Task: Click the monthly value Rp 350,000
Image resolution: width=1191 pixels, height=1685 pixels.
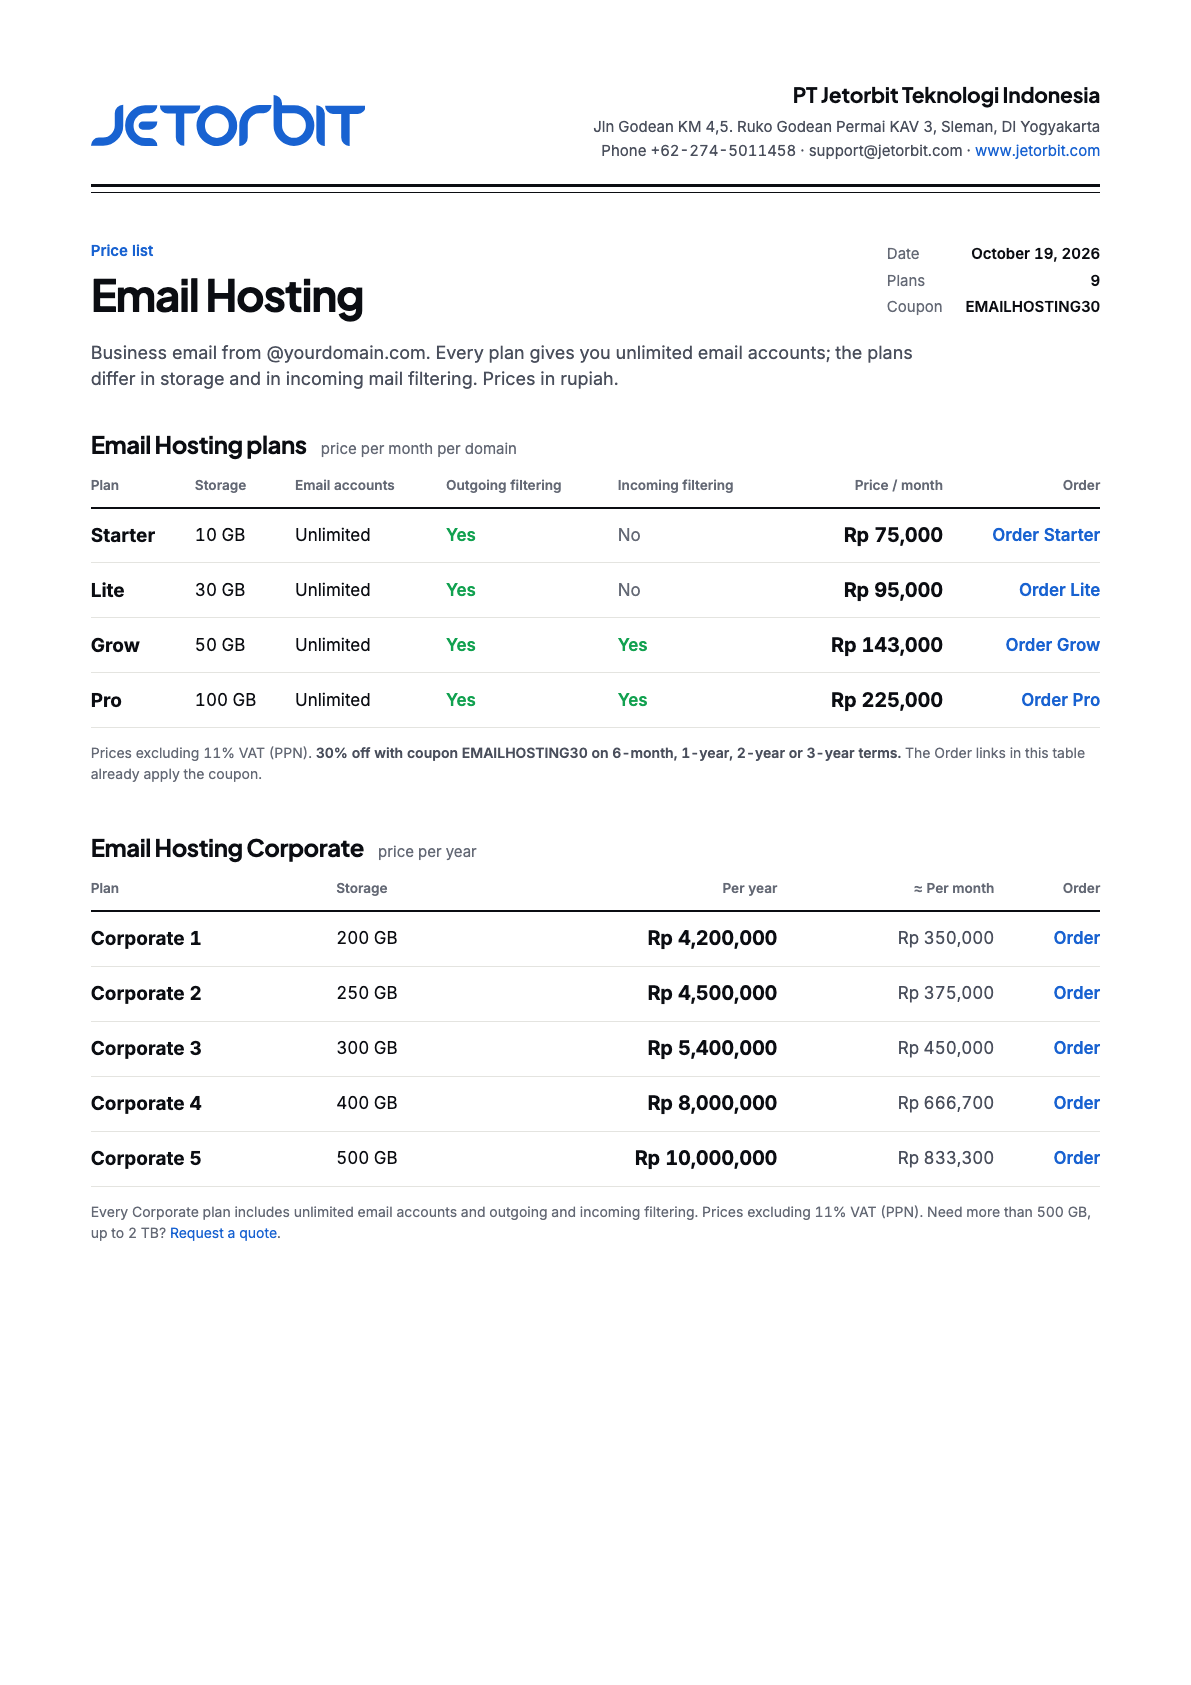Action: click(x=945, y=938)
